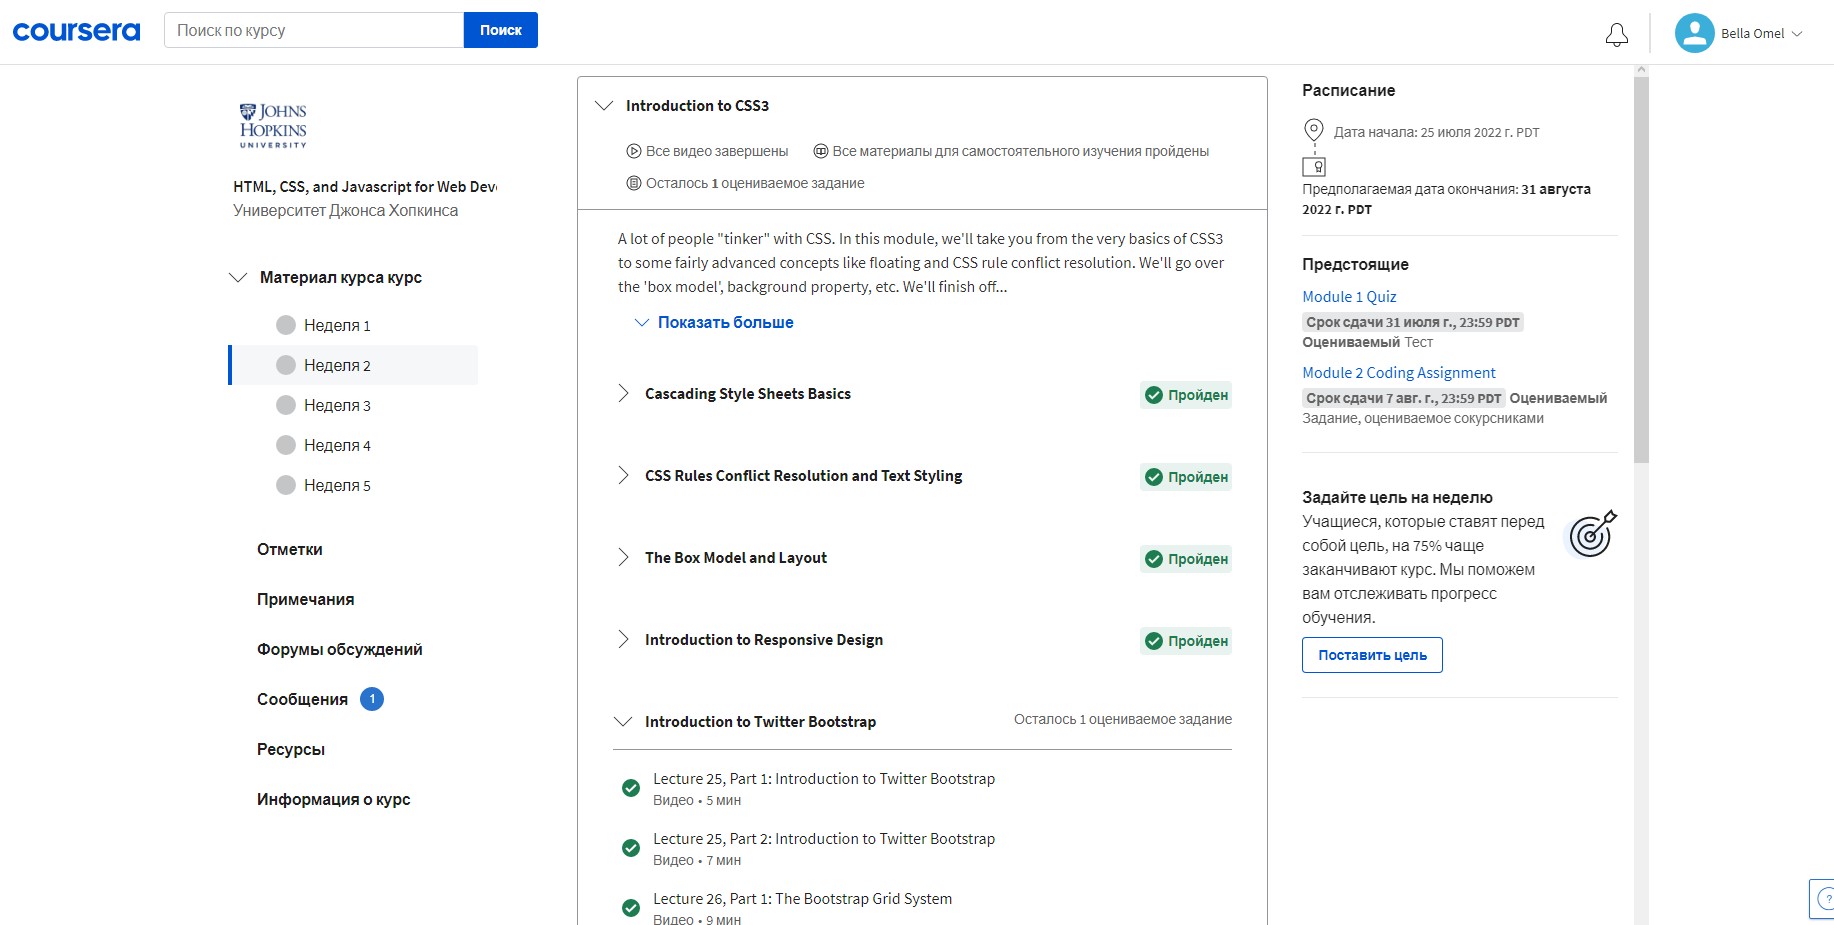Click the Johns Hopkins University logo
The width and height of the screenshot is (1834, 925).
273,126
